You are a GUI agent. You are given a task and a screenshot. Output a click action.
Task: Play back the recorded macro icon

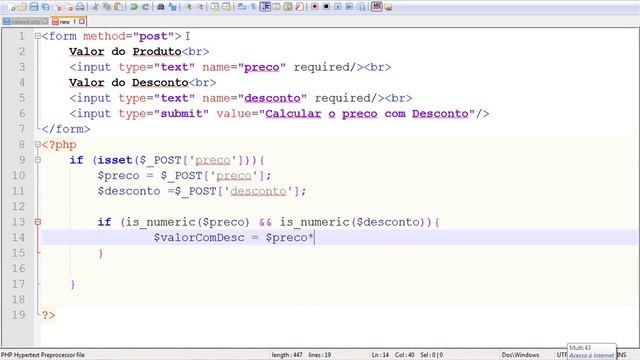click(338, 7)
